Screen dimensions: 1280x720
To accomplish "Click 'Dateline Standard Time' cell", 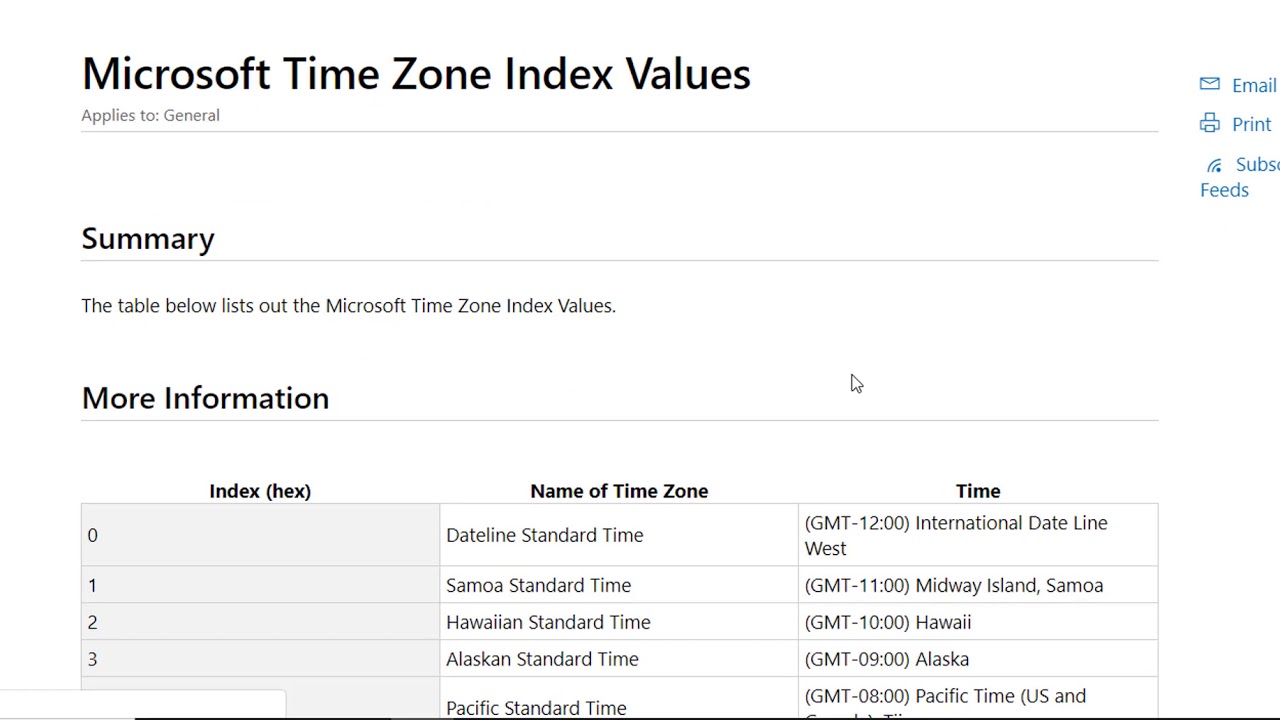I will pyautogui.click(x=619, y=535).
